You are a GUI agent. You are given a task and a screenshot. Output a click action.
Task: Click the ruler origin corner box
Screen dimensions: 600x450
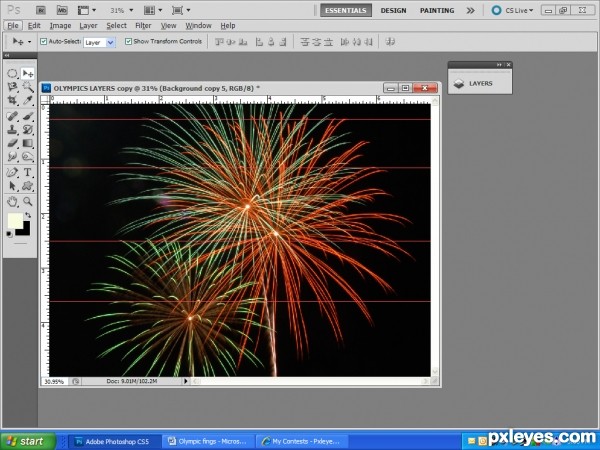click(x=45, y=100)
